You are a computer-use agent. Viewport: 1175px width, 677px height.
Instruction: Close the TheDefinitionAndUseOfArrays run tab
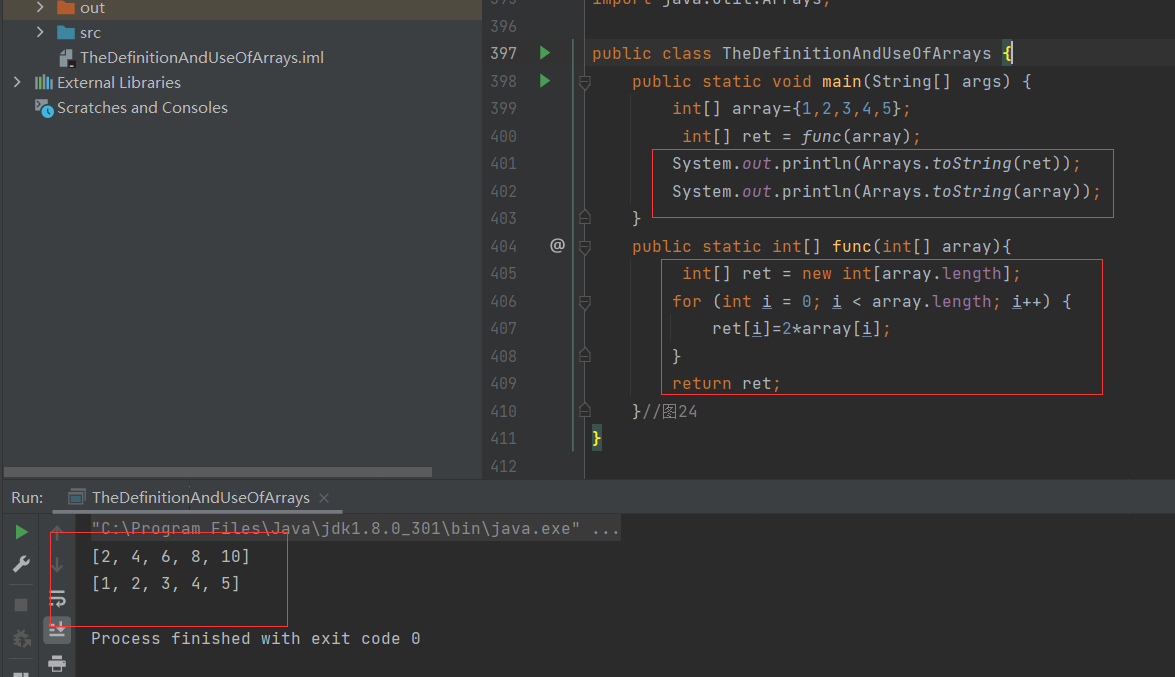coord(324,498)
